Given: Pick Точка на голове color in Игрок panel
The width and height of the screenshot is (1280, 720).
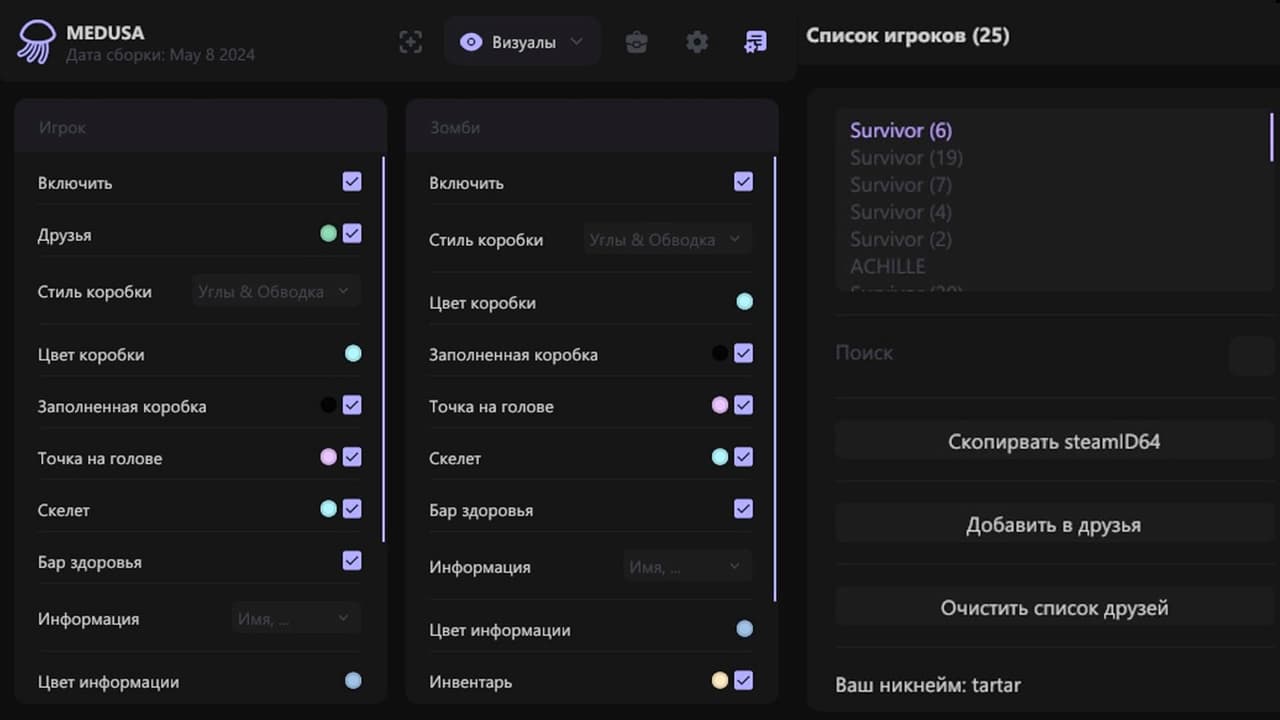Looking at the screenshot, I should coord(328,457).
